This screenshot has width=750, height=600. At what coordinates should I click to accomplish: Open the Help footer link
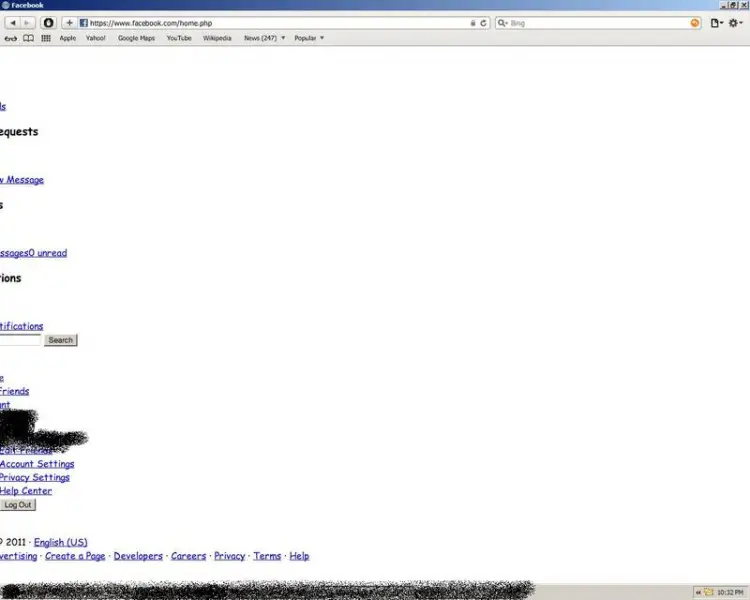[x=299, y=556]
